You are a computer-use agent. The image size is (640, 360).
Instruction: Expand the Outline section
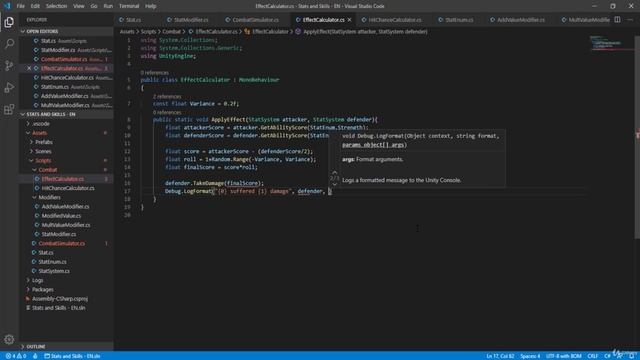tap(36, 347)
